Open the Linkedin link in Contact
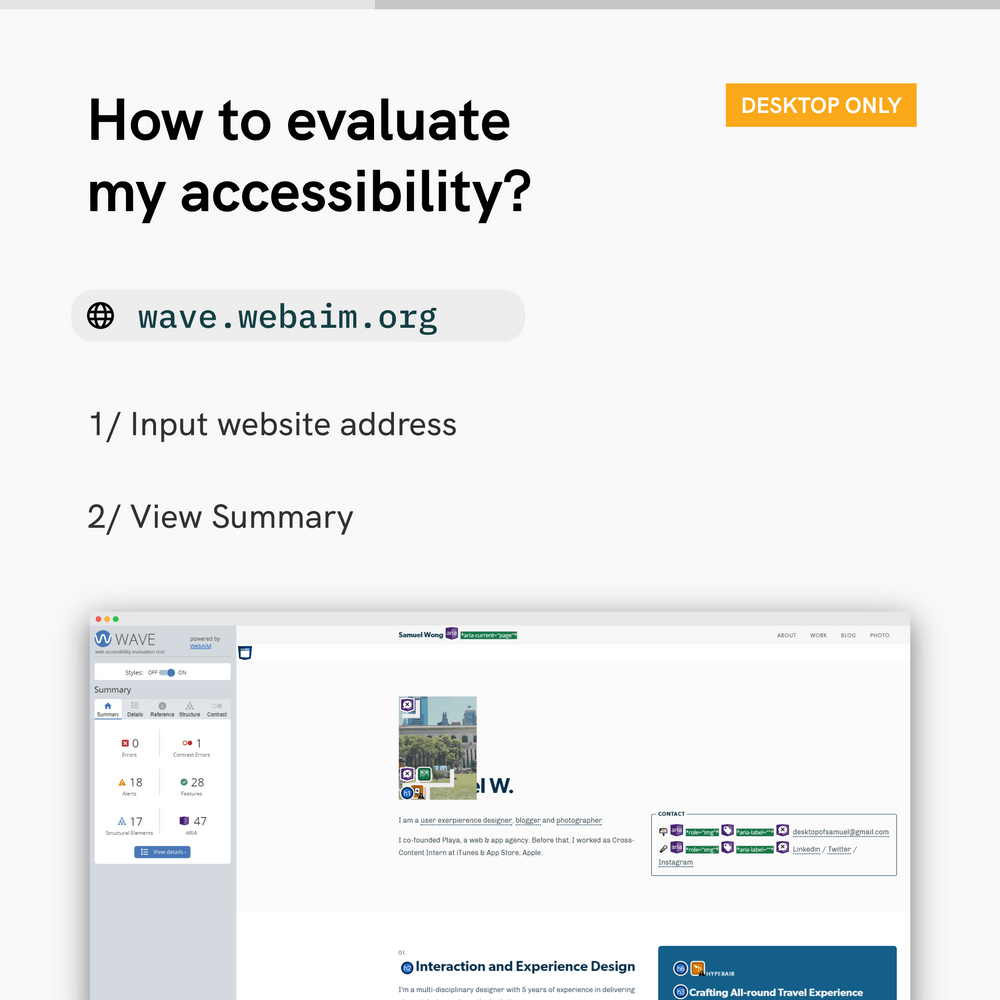1000x1000 pixels. click(x=806, y=848)
